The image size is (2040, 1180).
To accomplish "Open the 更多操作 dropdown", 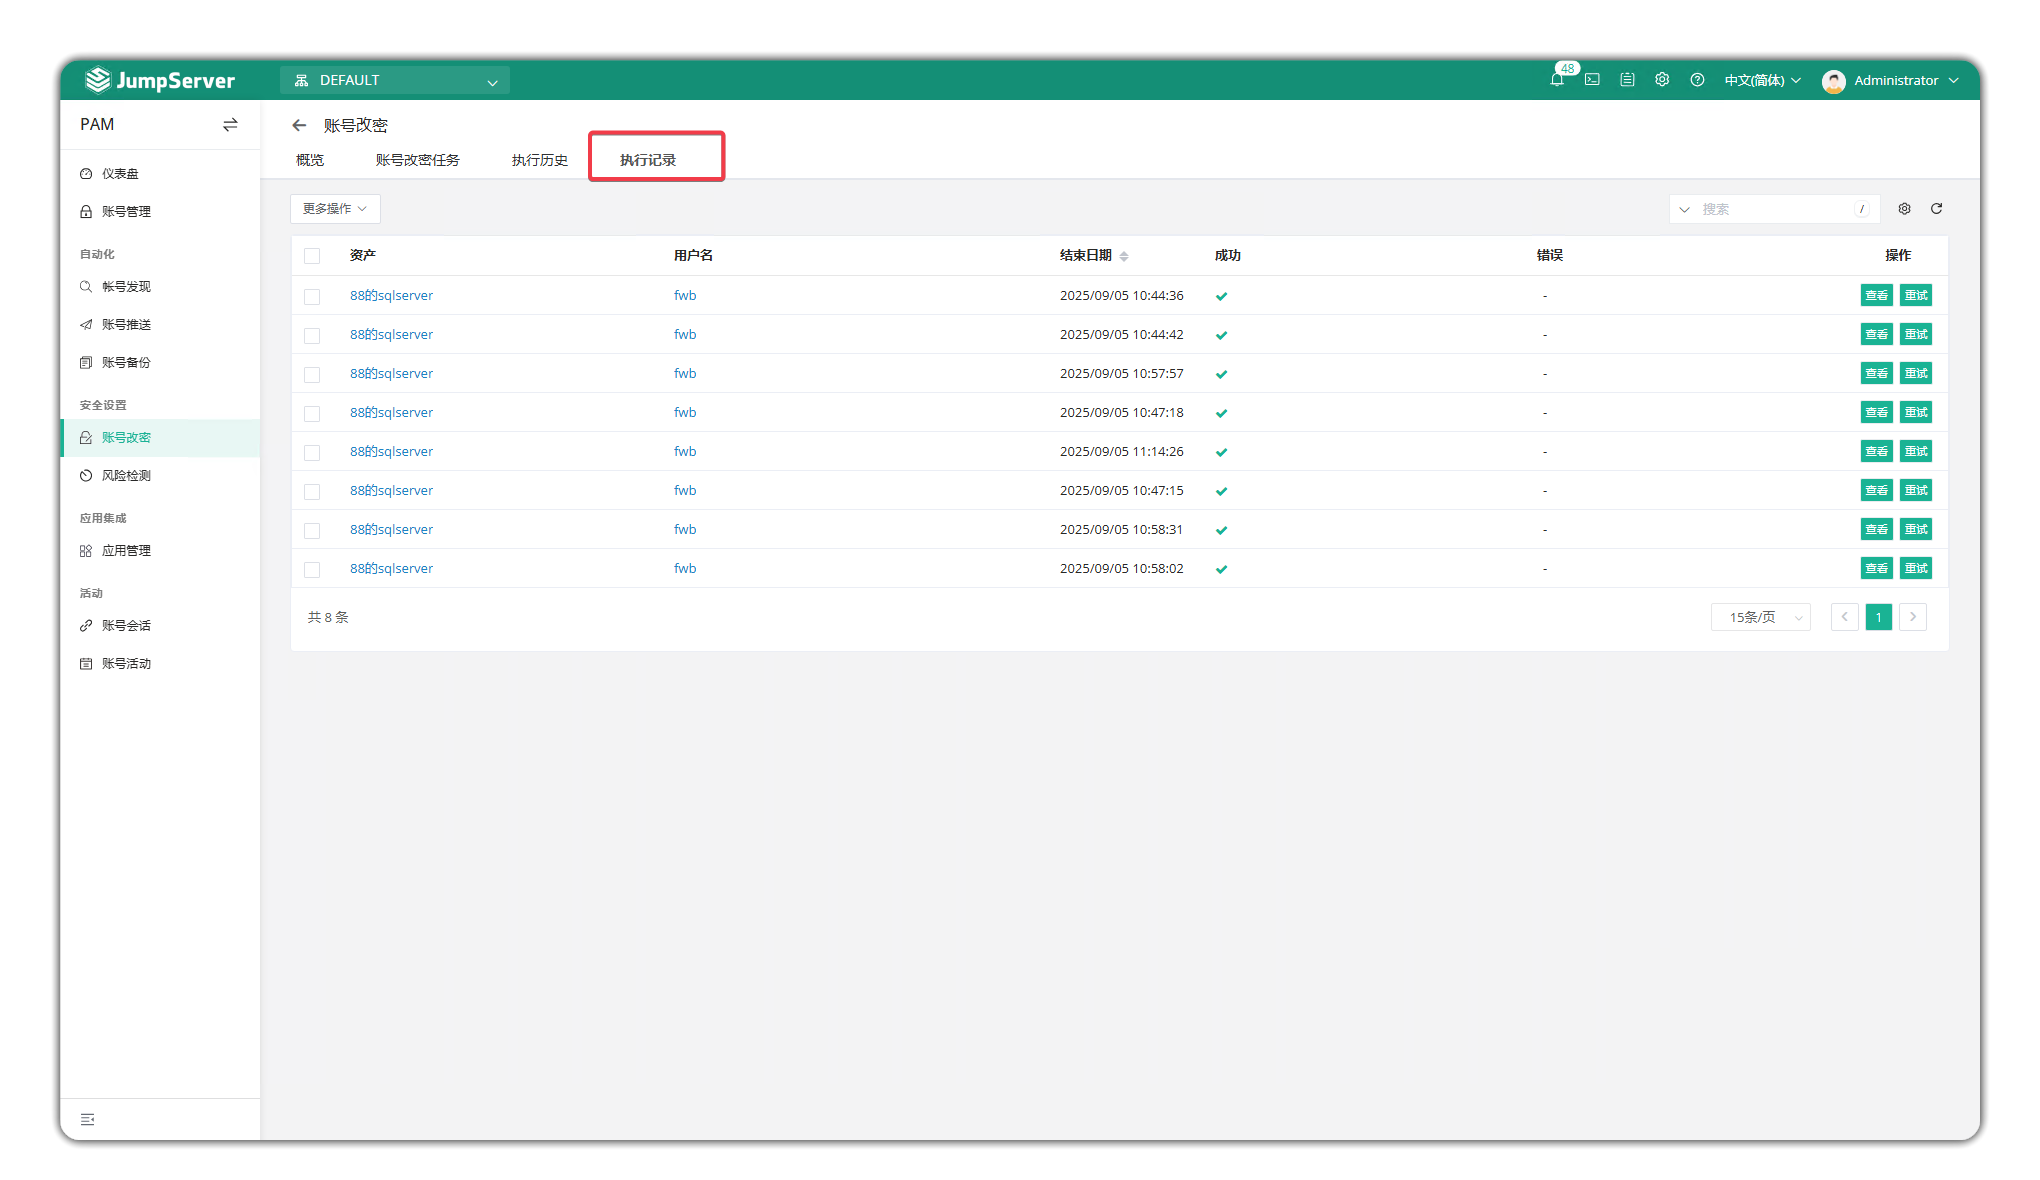I will pyautogui.click(x=335, y=209).
